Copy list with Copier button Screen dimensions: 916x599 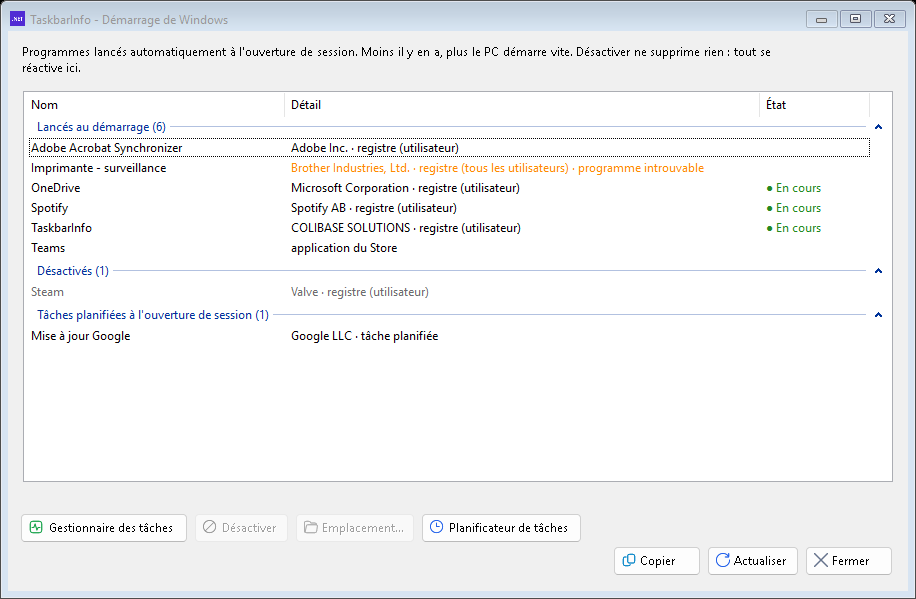coord(657,560)
